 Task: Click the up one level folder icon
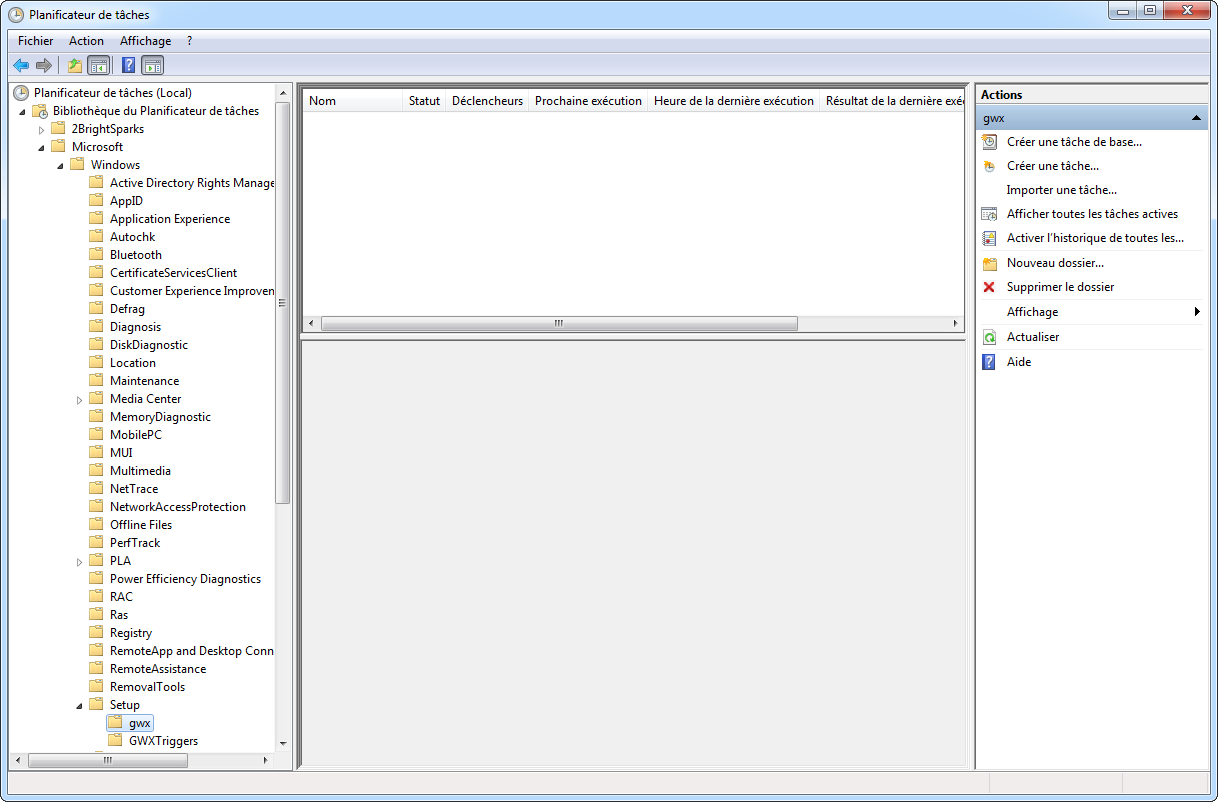74,66
